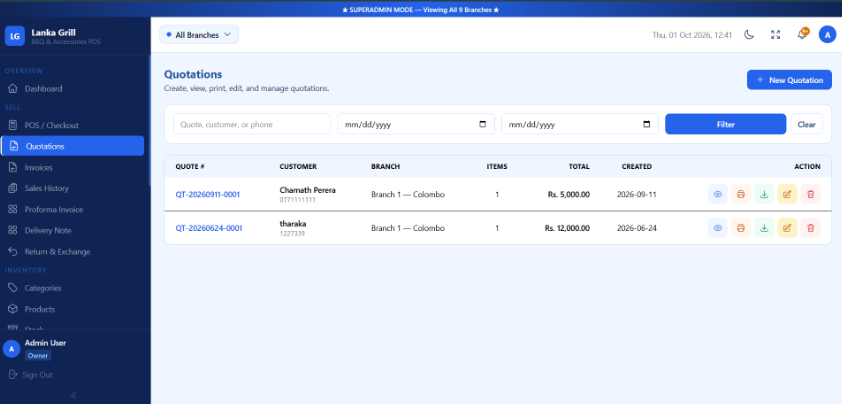Viewport: 842px width, 404px height.
Task: Click created date 2026-09-11
Action: 637,194
